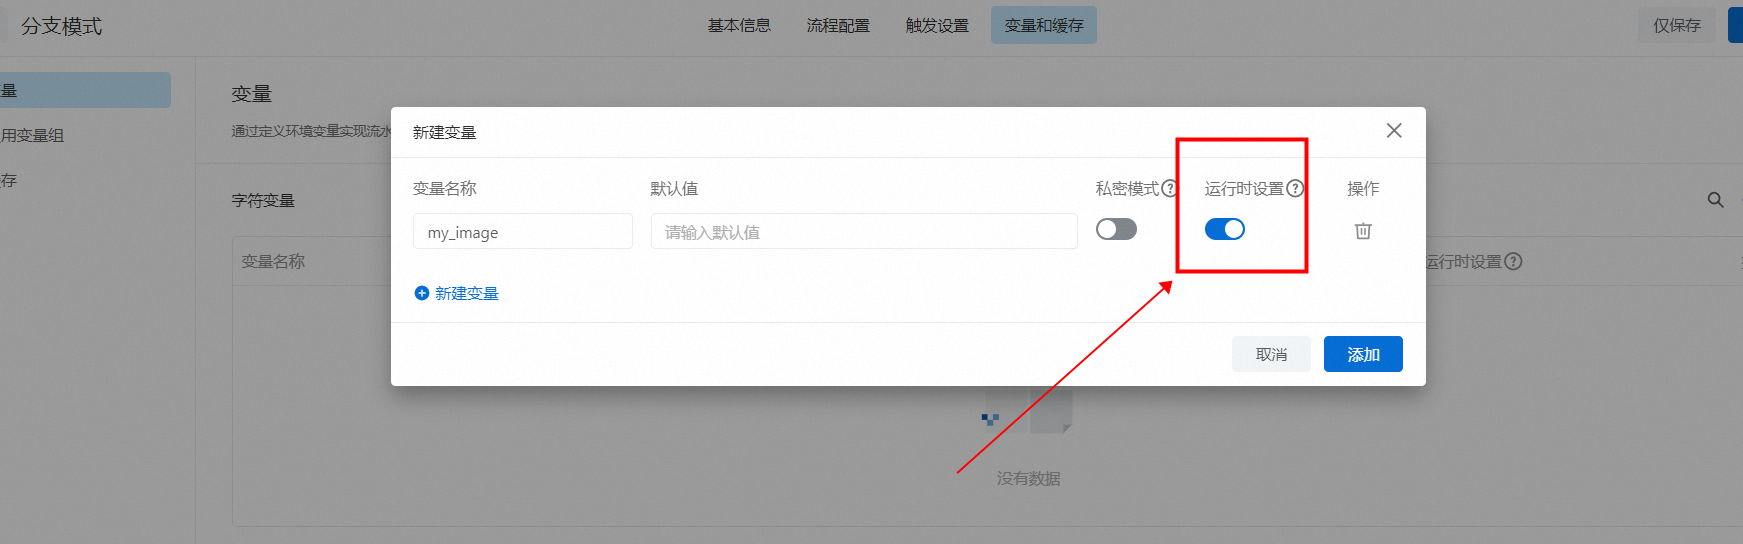Click the 变量名称 column header in background table
Viewport: 1743px width, 544px height.
(273, 261)
